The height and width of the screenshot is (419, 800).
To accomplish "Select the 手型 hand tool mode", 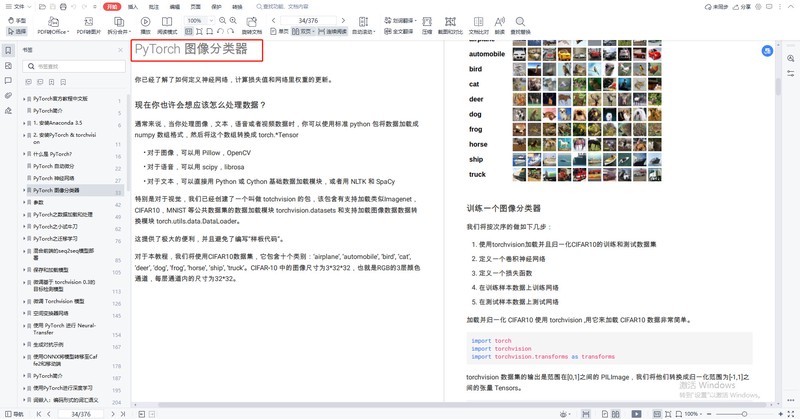I will 17,20.
